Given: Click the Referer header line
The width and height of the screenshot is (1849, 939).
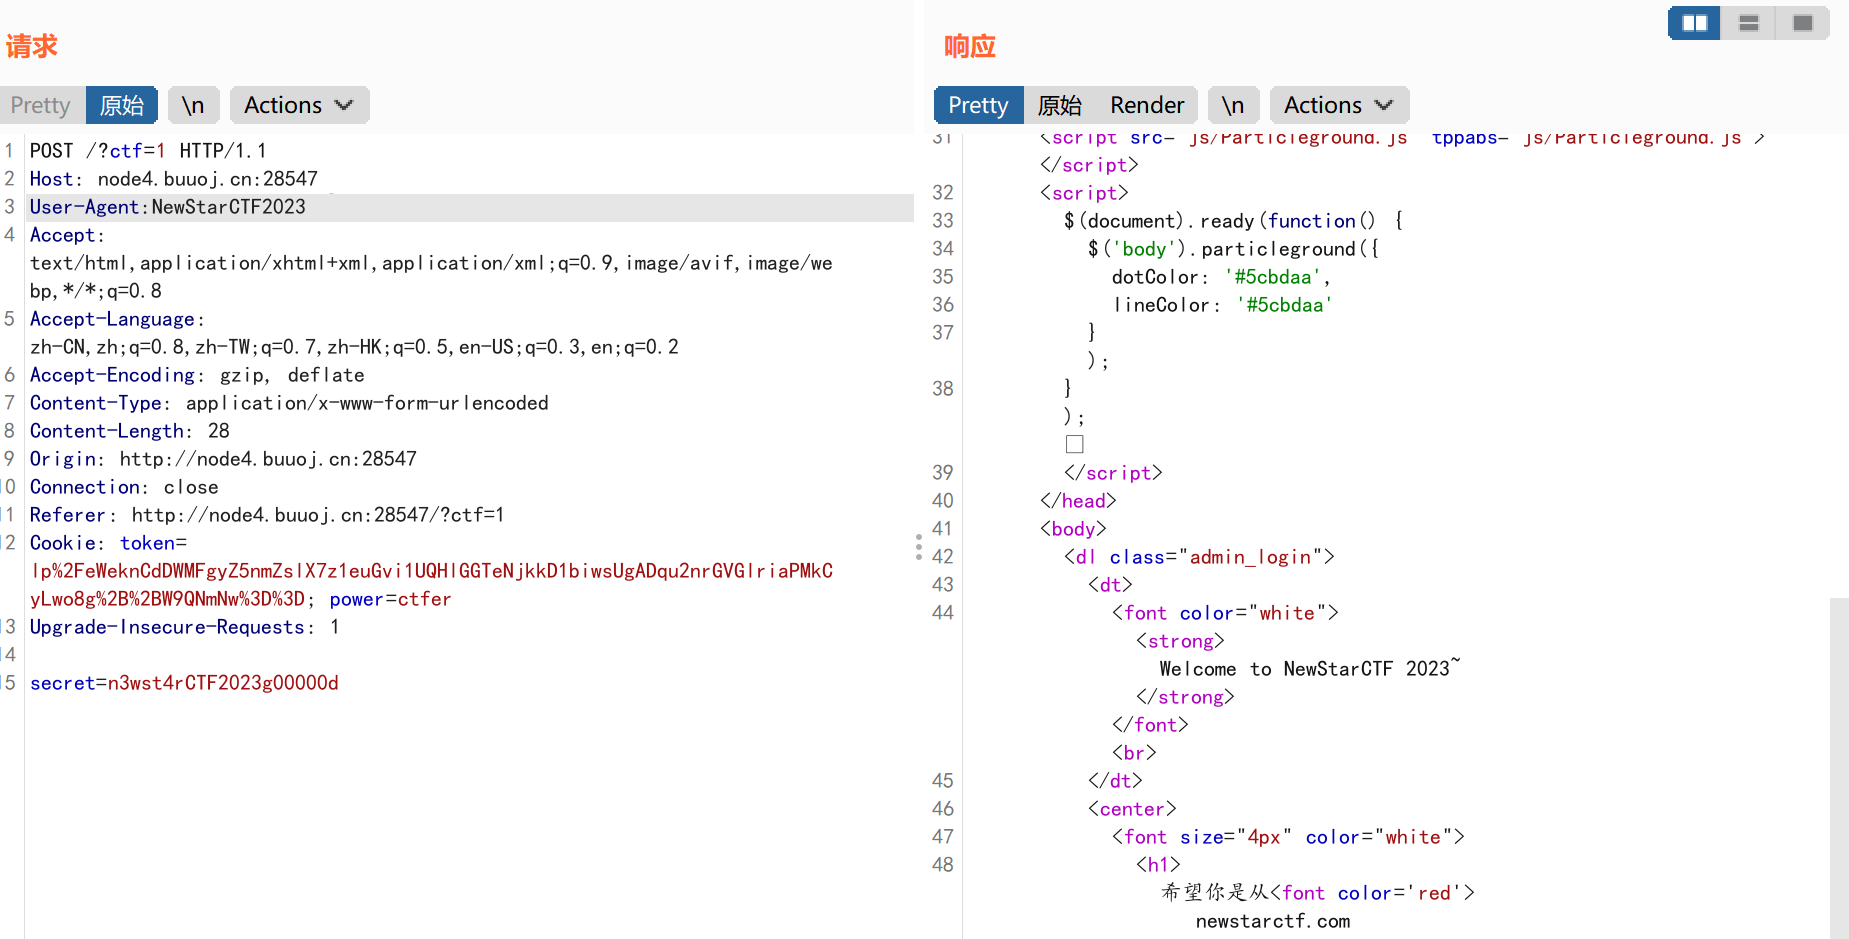Looking at the screenshot, I should click(267, 515).
